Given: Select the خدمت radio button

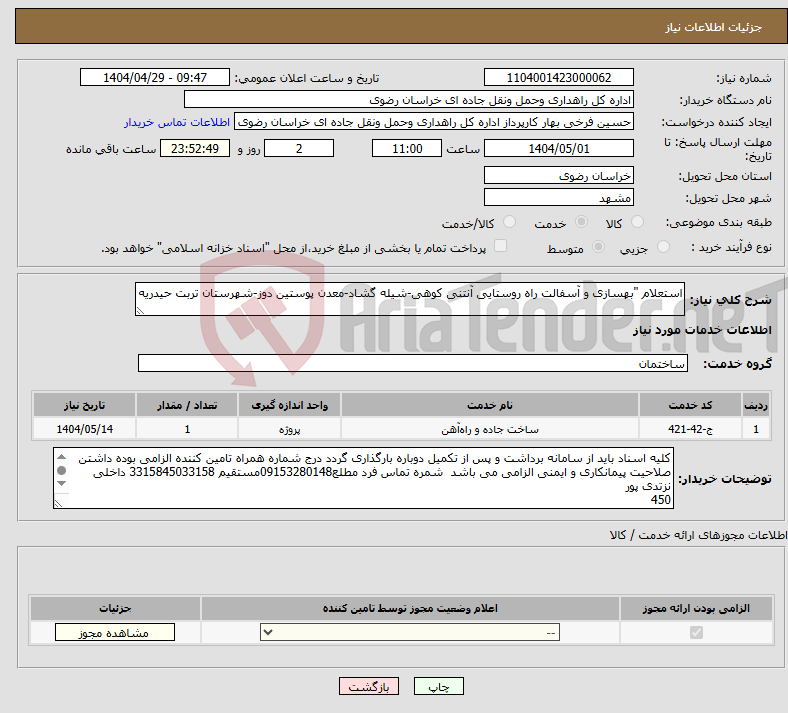Looking at the screenshot, I should pos(581,222).
